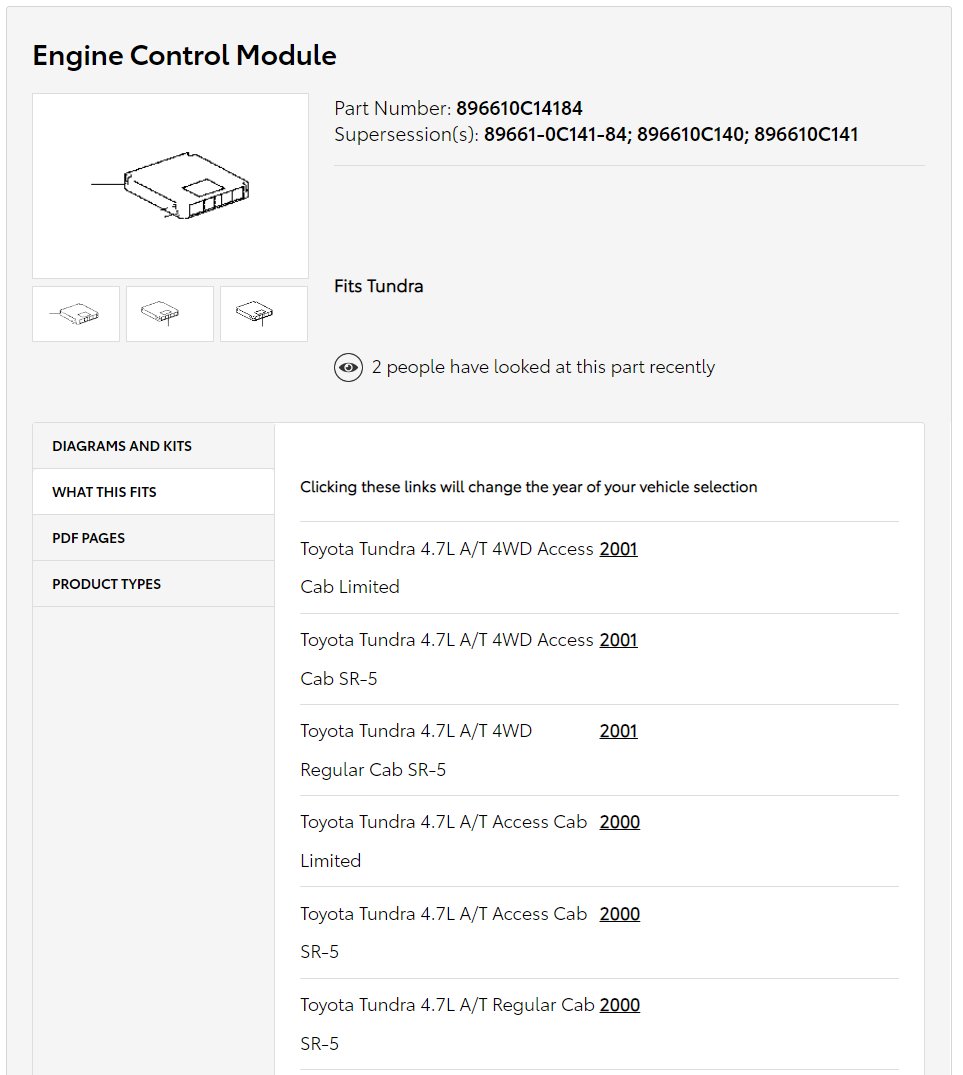Click the part number 896610C14184
The width and height of the screenshot is (963, 1075).
[x=520, y=108]
